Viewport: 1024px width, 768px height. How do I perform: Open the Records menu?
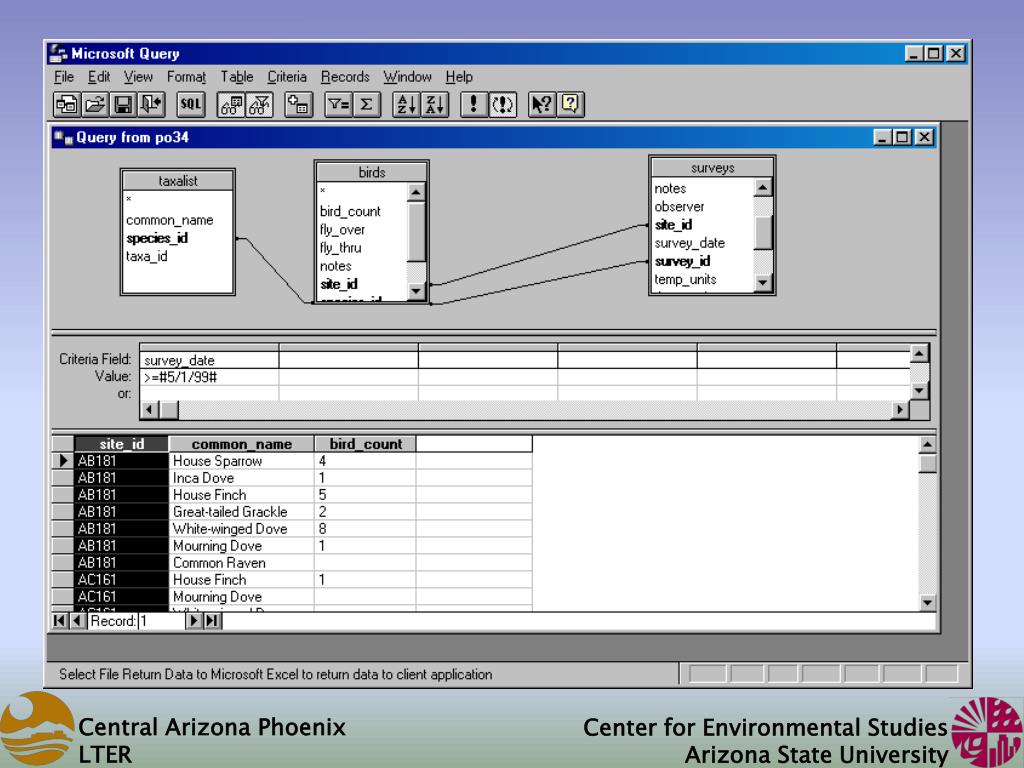tap(345, 77)
